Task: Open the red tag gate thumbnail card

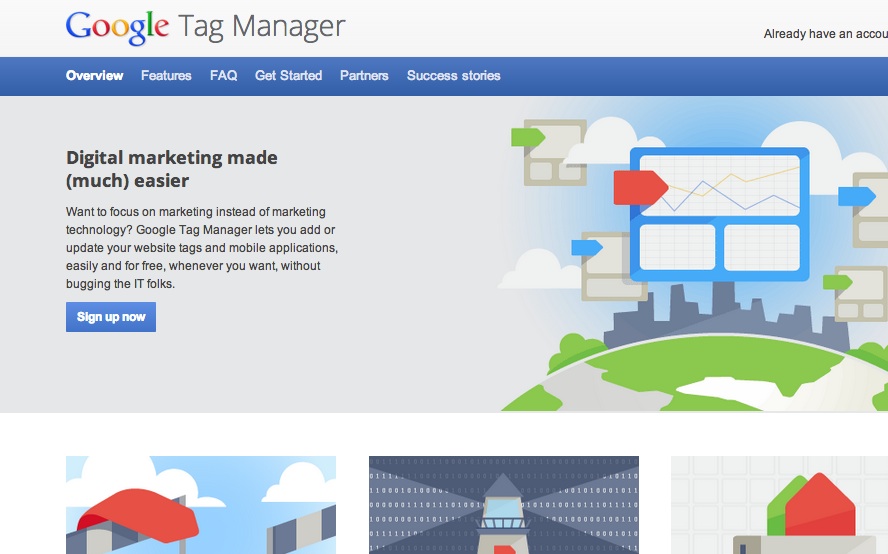Action: [x=201, y=505]
